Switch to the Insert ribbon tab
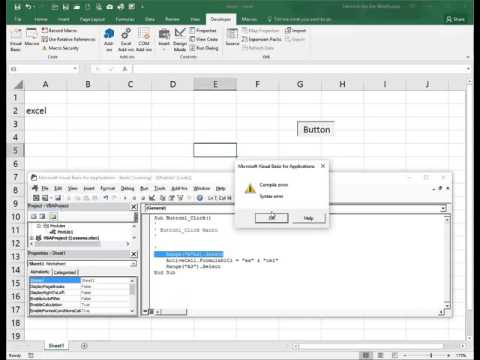This screenshot has height=360, width=480. point(63,19)
